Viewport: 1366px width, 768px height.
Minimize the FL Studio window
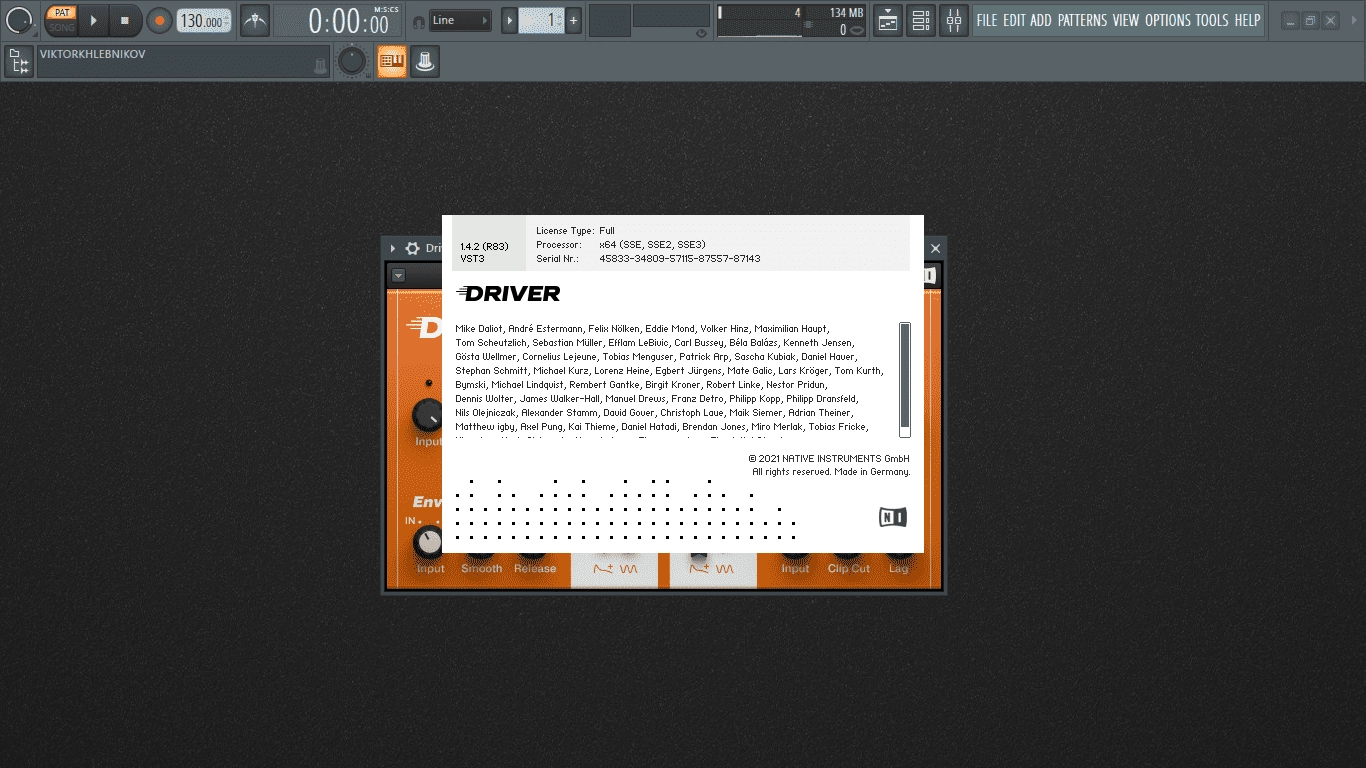coord(1291,20)
